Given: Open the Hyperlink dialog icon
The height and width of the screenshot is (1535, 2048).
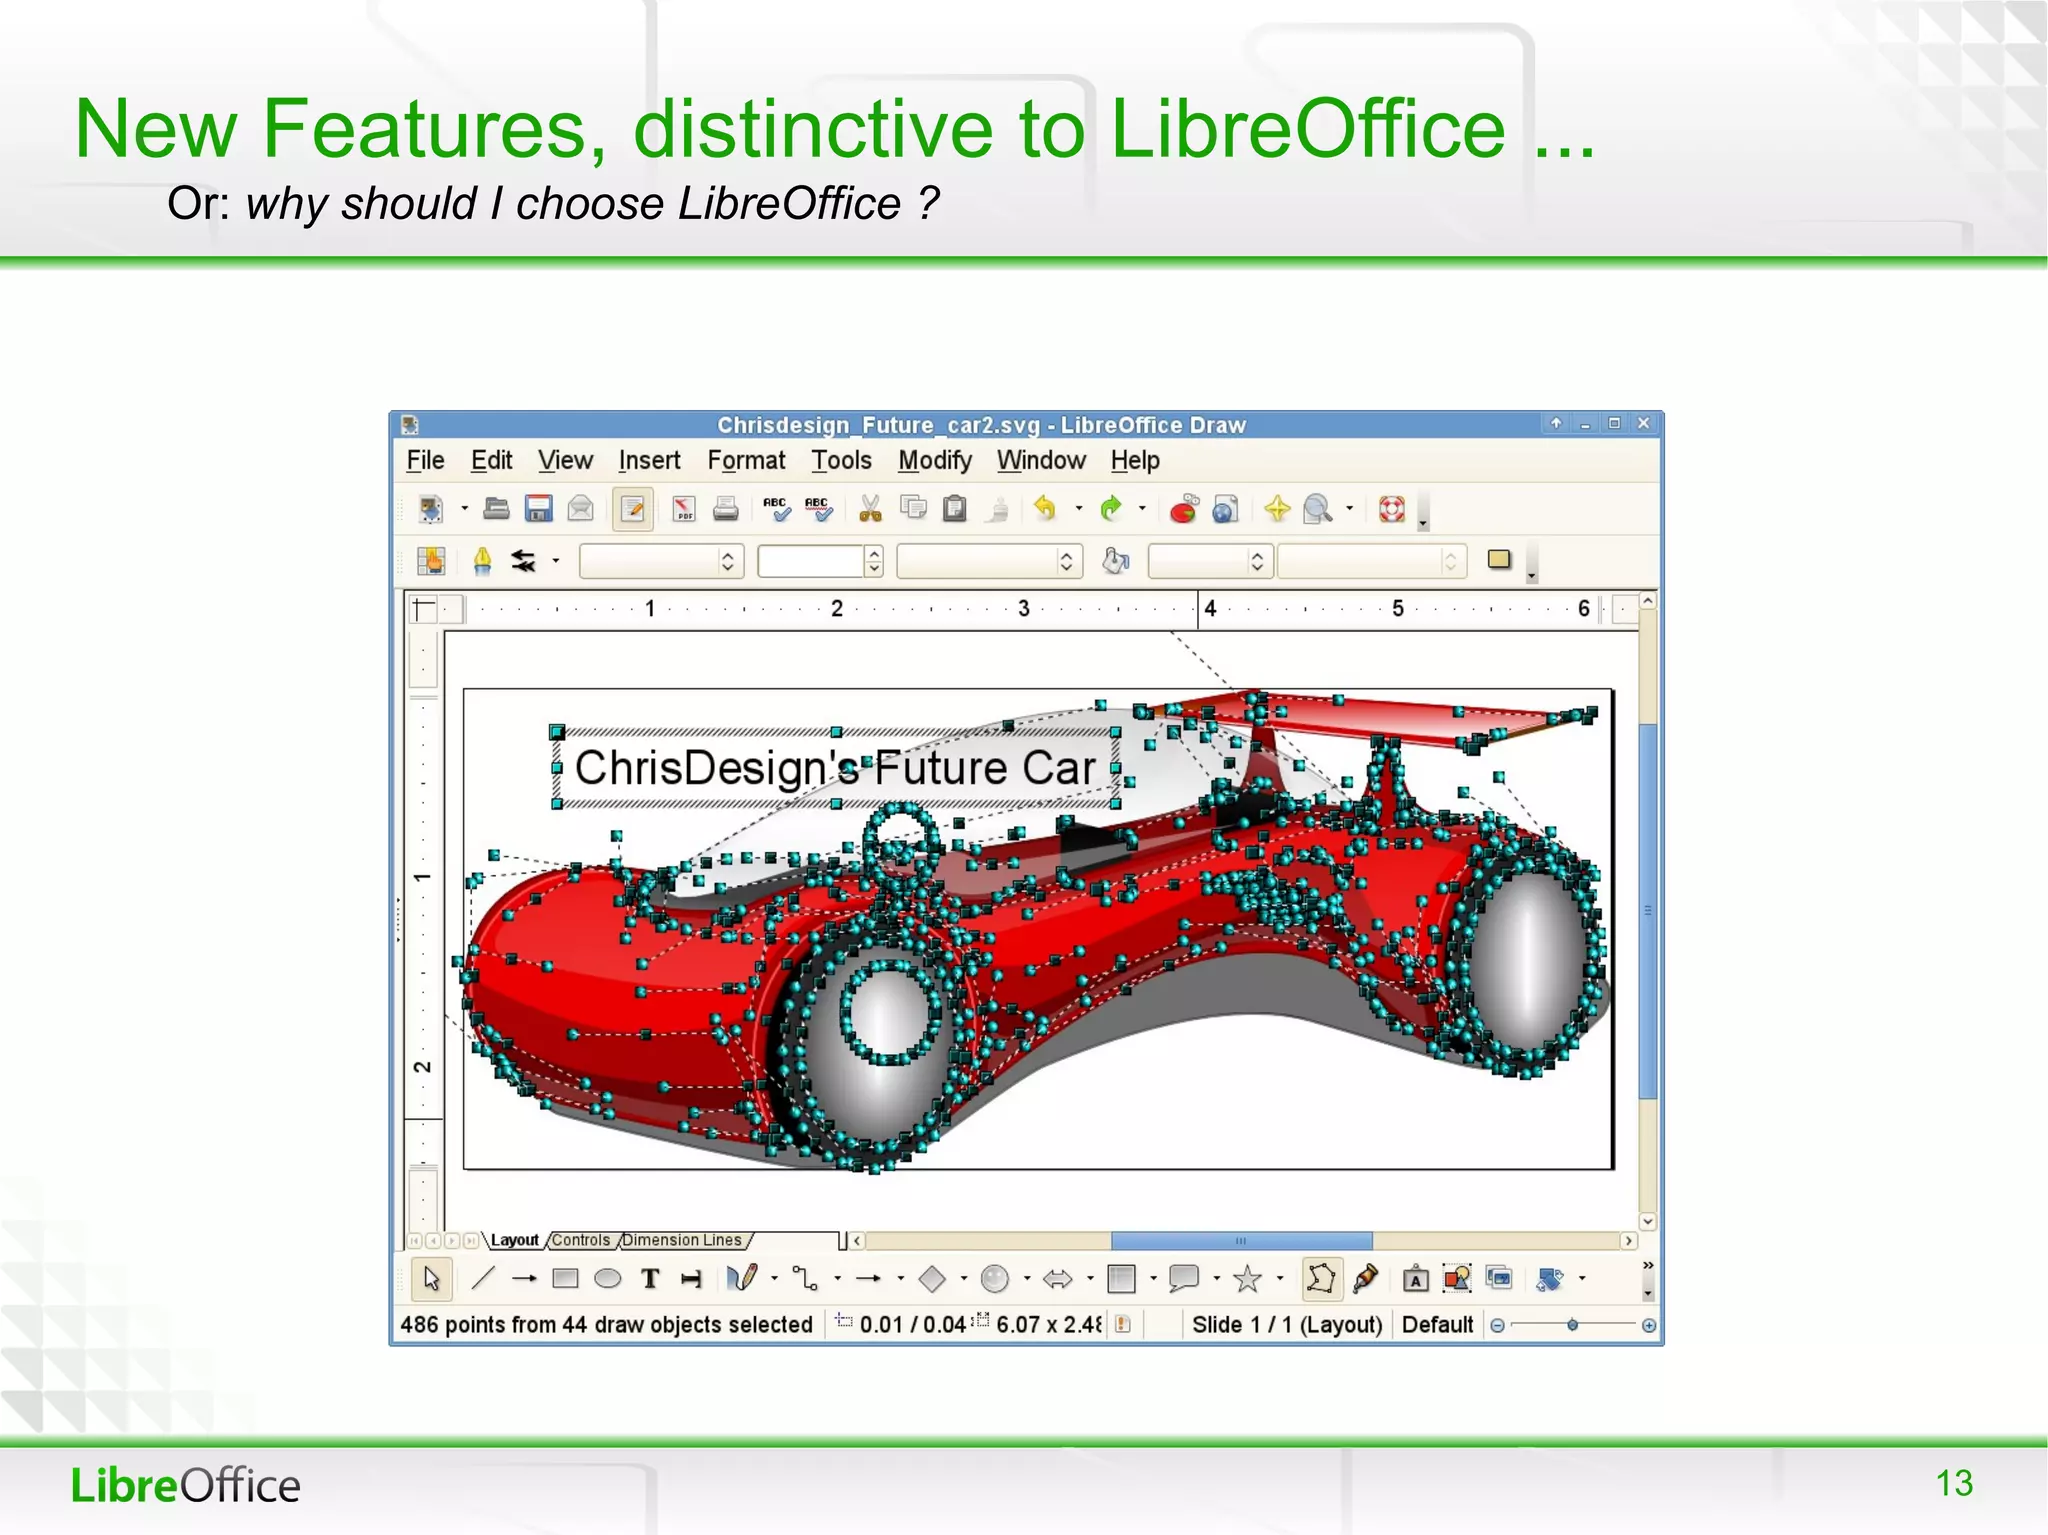Looking at the screenshot, I should [x=1226, y=509].
